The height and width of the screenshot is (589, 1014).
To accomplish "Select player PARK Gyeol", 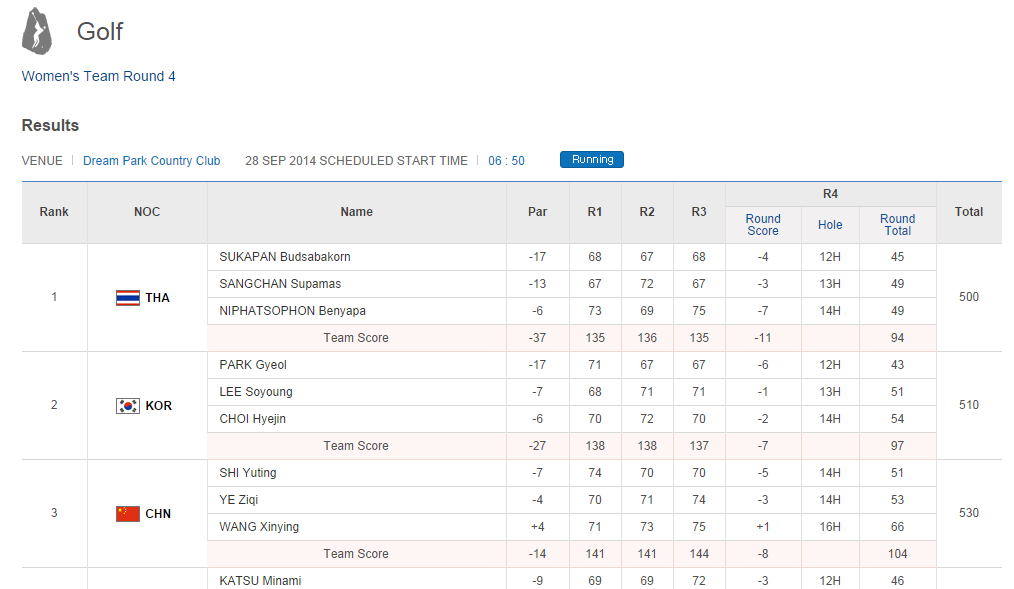I will pyautogui.click(x=253, y=365).
